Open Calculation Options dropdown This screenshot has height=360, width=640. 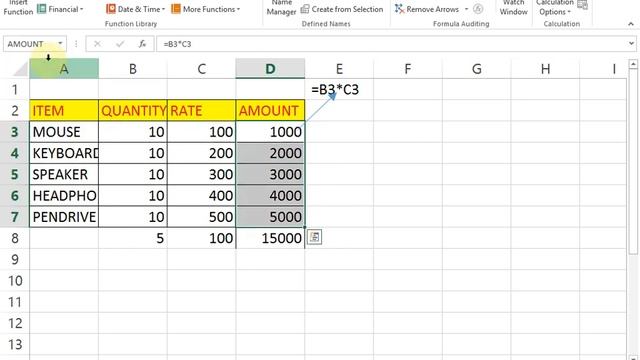pos(555,8)
